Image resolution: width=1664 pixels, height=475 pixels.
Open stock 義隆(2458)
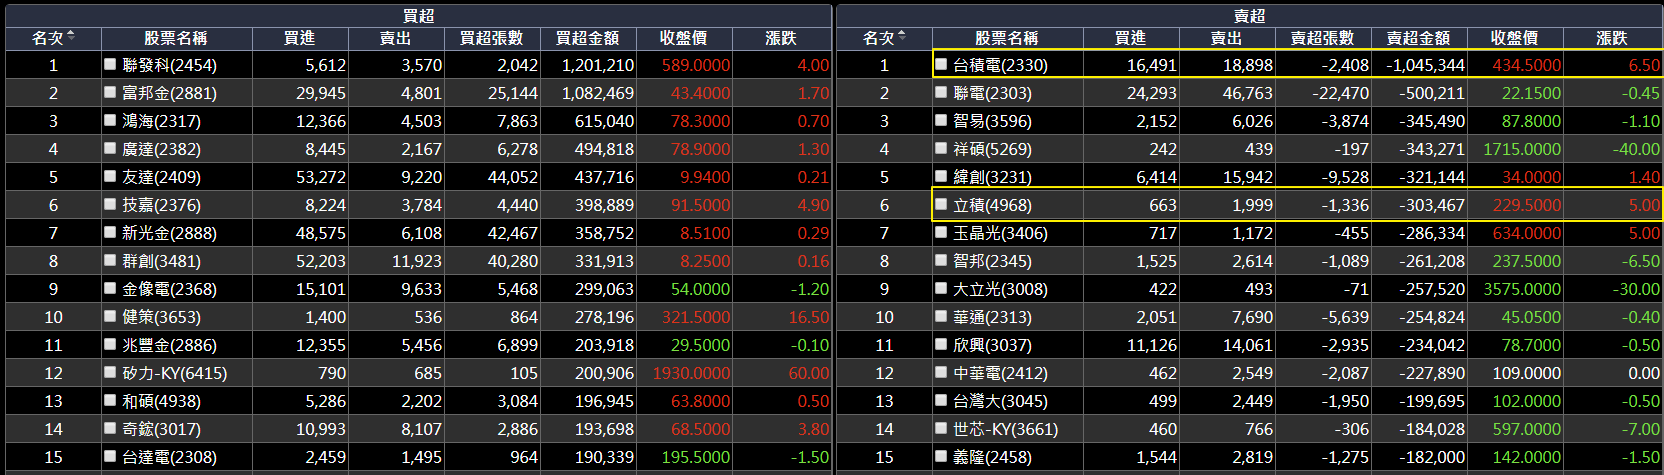[992, 457]
